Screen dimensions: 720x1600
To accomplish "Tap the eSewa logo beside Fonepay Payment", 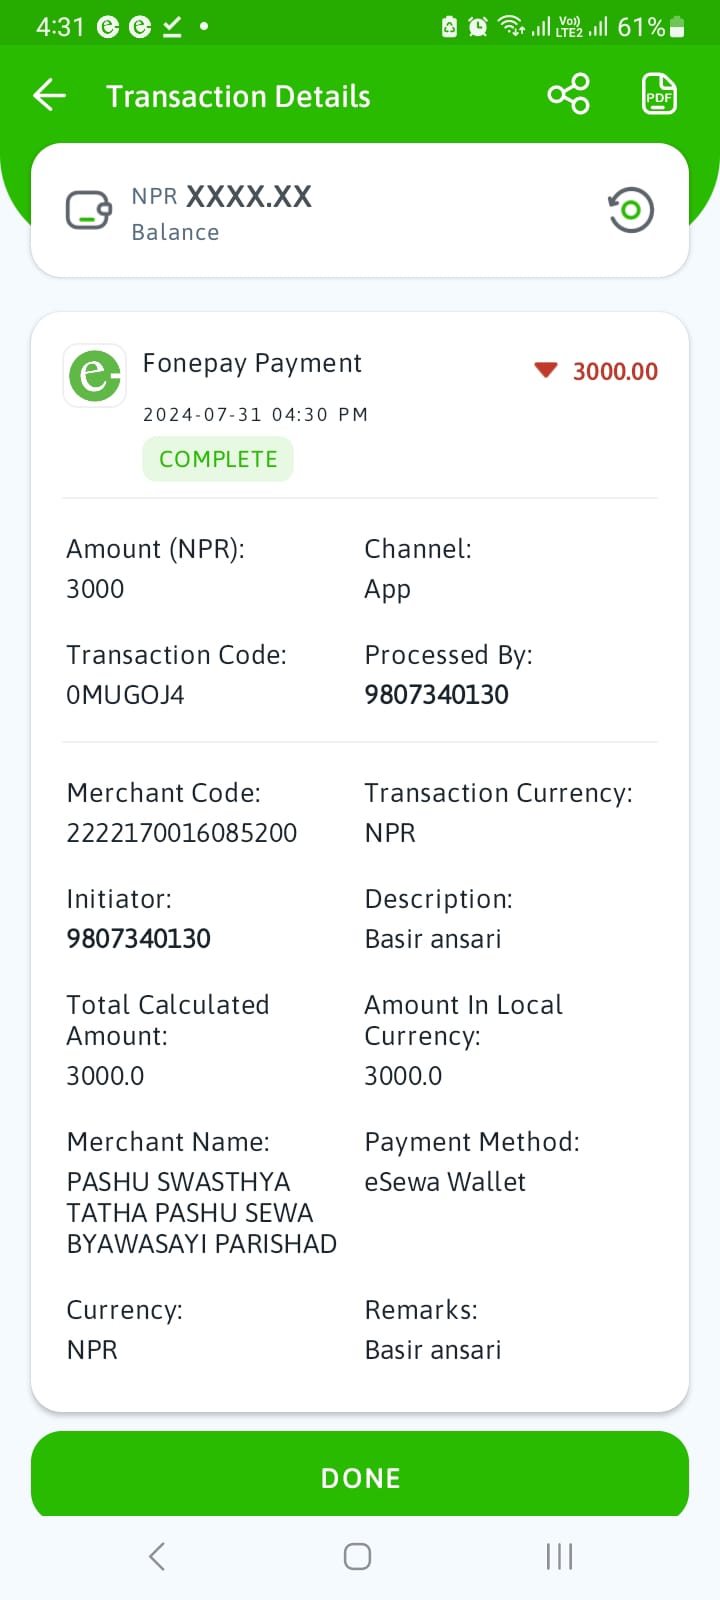I will pyautogui.click(x=95, y=375).
